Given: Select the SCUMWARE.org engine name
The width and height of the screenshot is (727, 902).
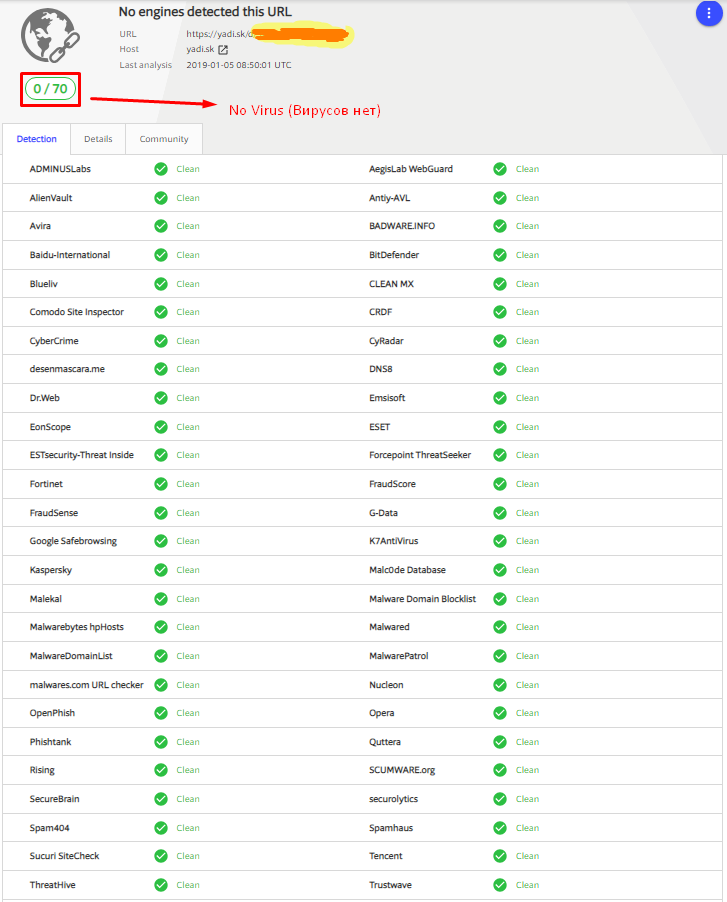Looking at the screenshot, I should (402, 770).
